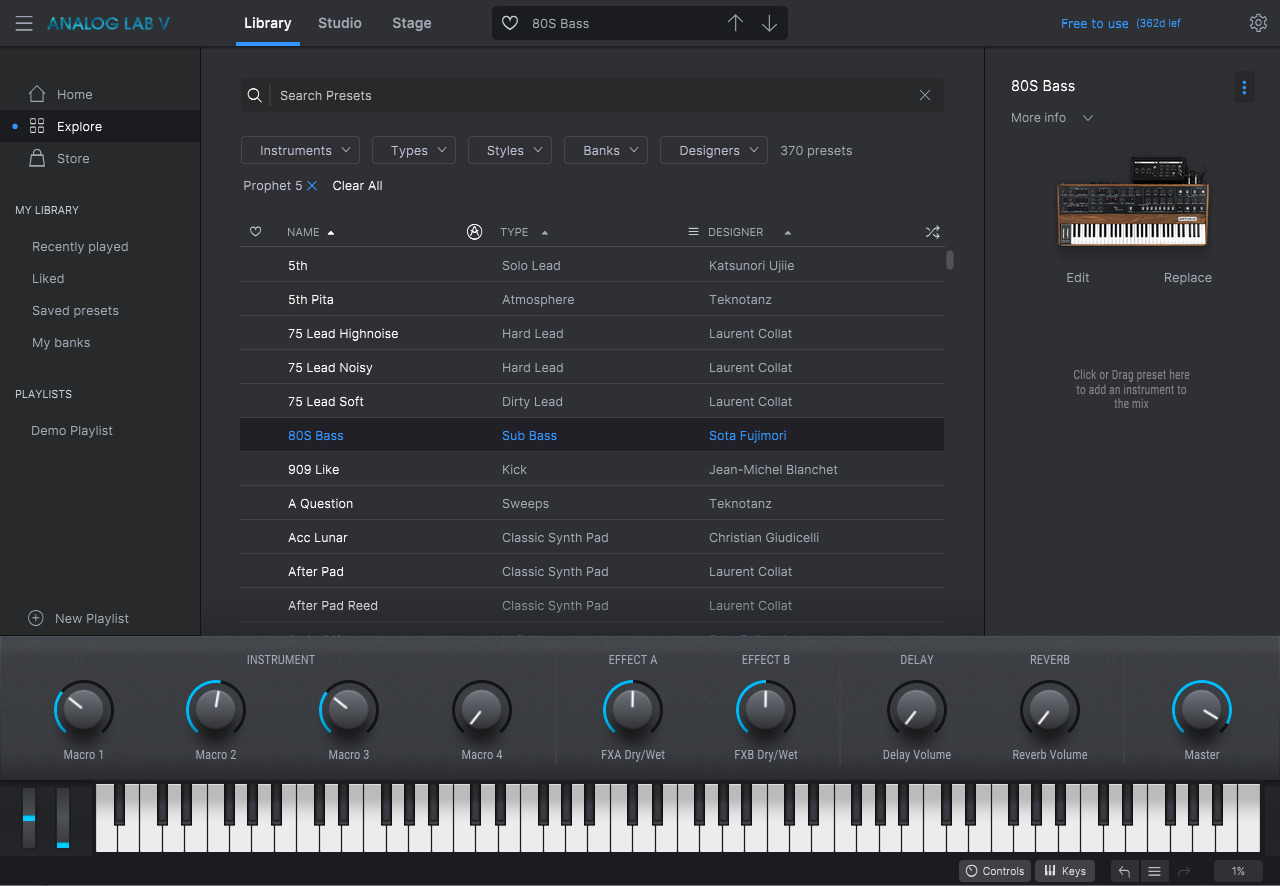This screenshot has height=886, width=1280.
Task: Select the 75 Lead Highnoise preset
Action: coord(592,334)
